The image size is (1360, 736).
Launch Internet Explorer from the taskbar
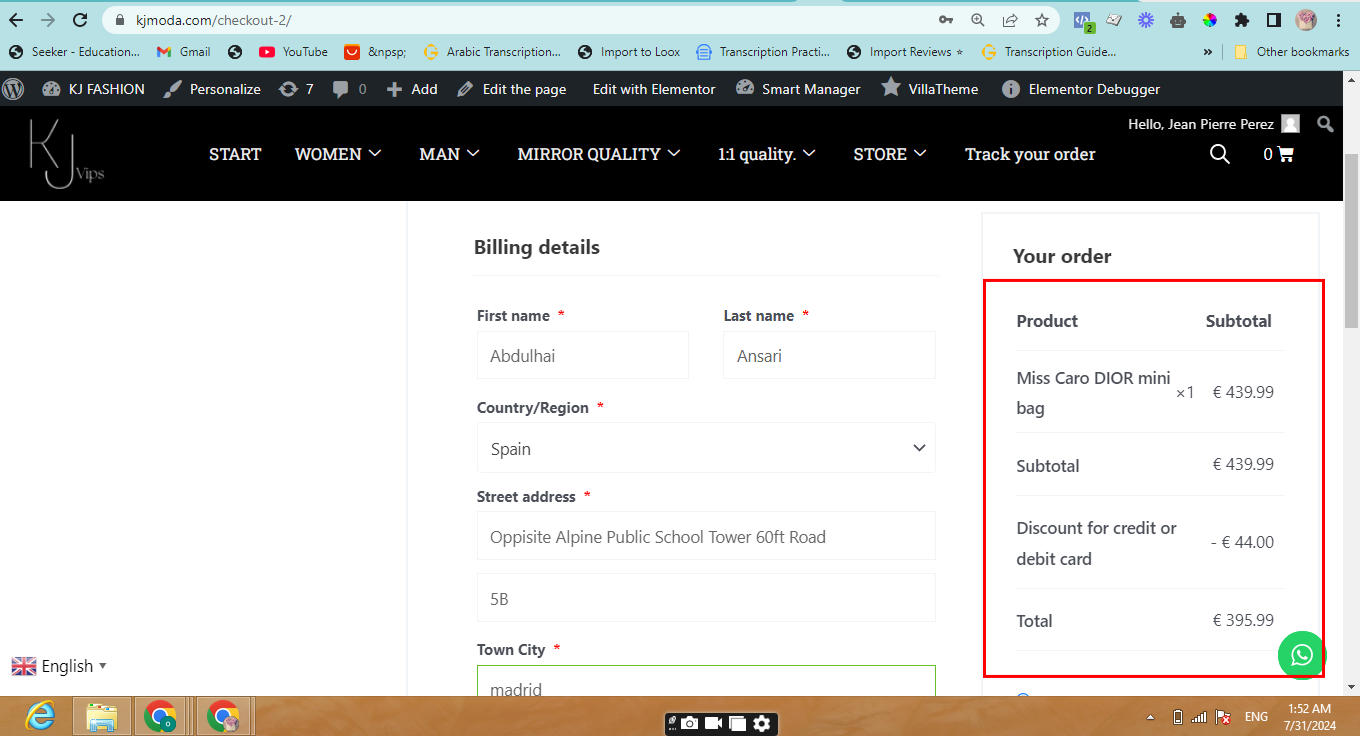(40, 716)
